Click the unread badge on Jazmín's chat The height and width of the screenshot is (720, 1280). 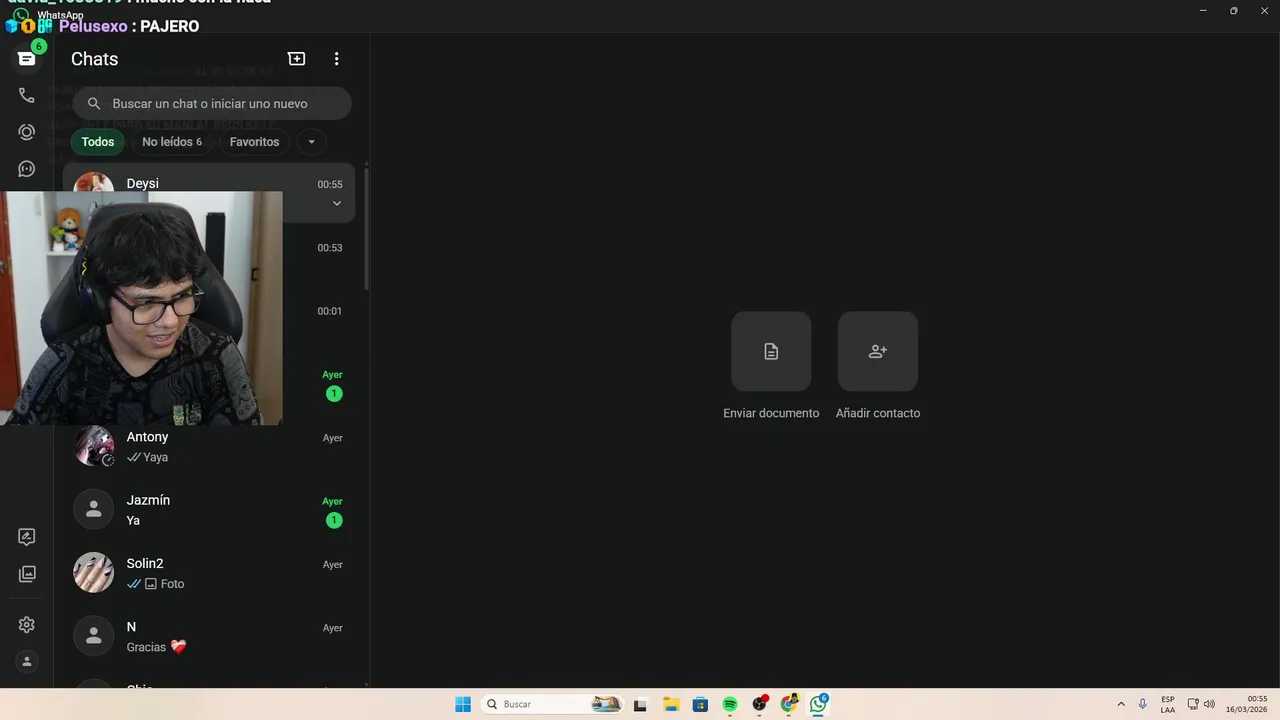click(x=334, y=520)
